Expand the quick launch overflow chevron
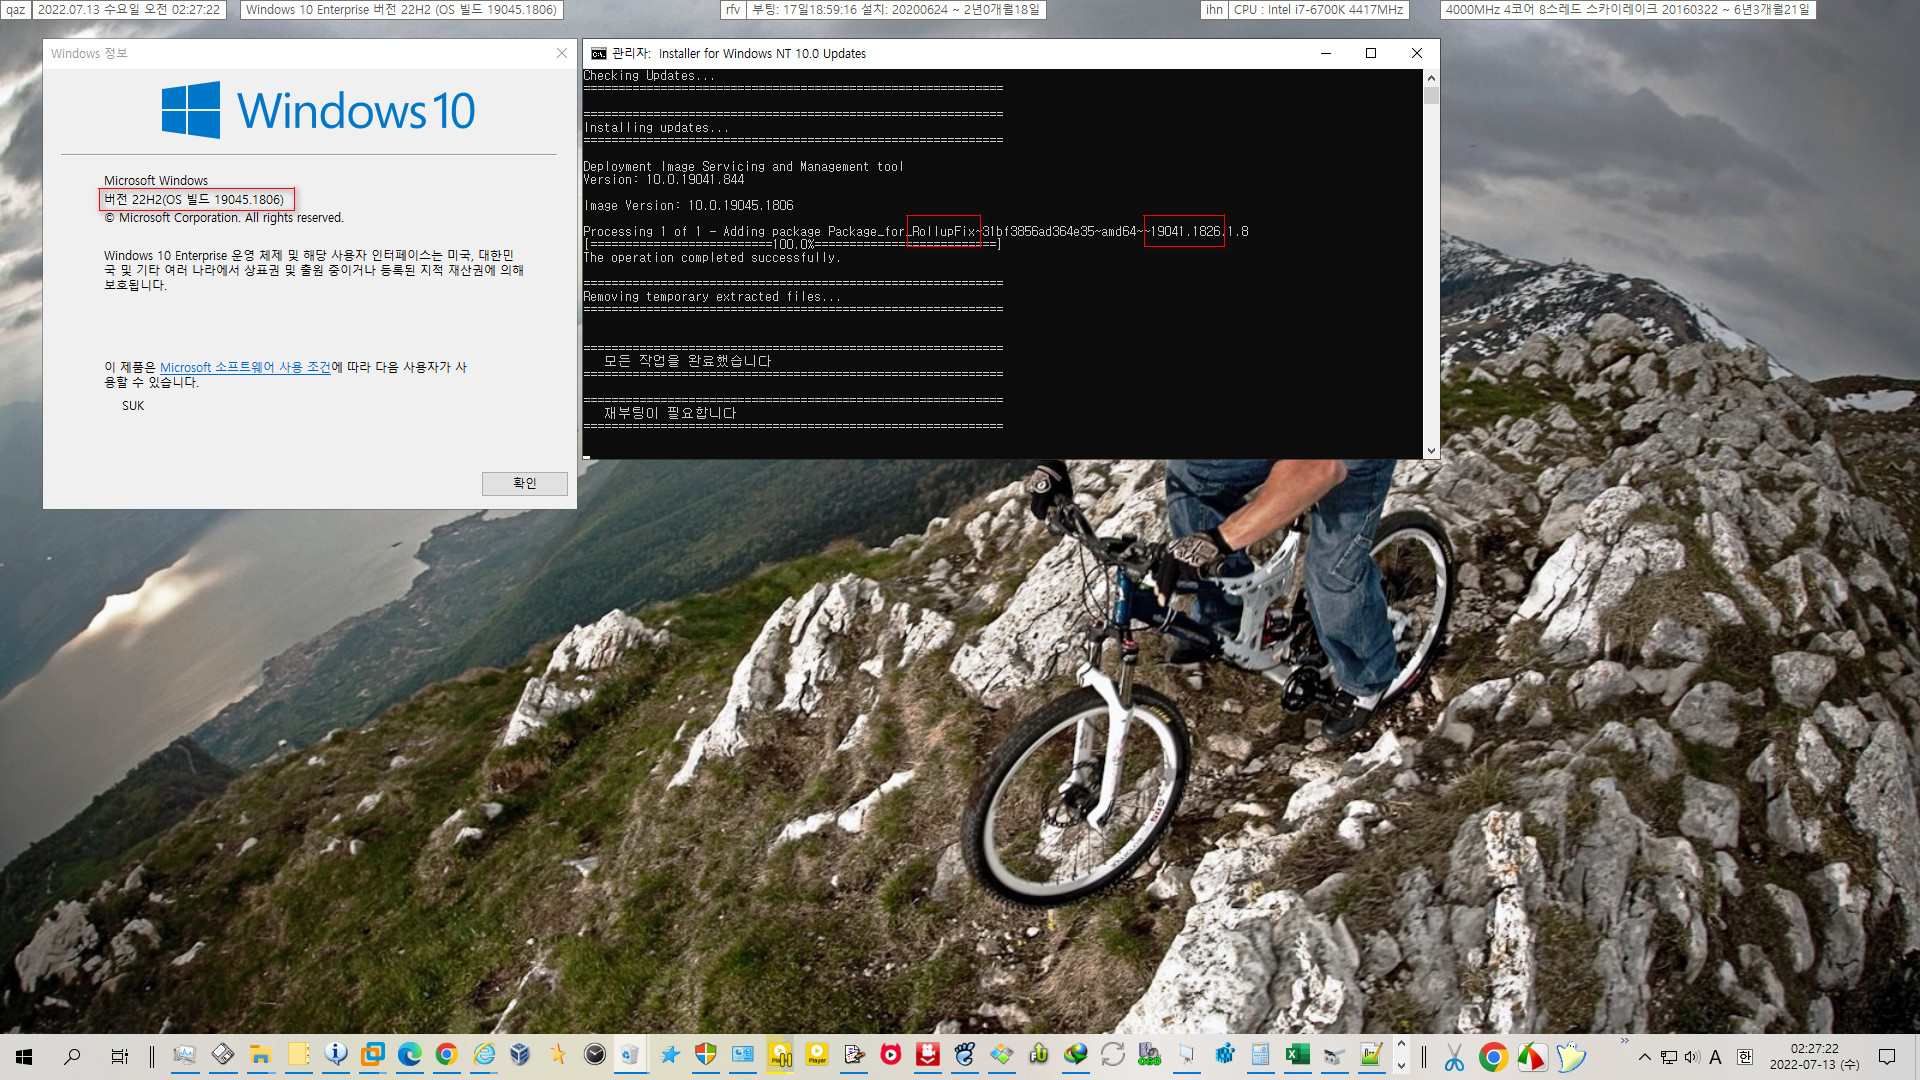This screenshot has height=1080, width=1920. 1624,1041
